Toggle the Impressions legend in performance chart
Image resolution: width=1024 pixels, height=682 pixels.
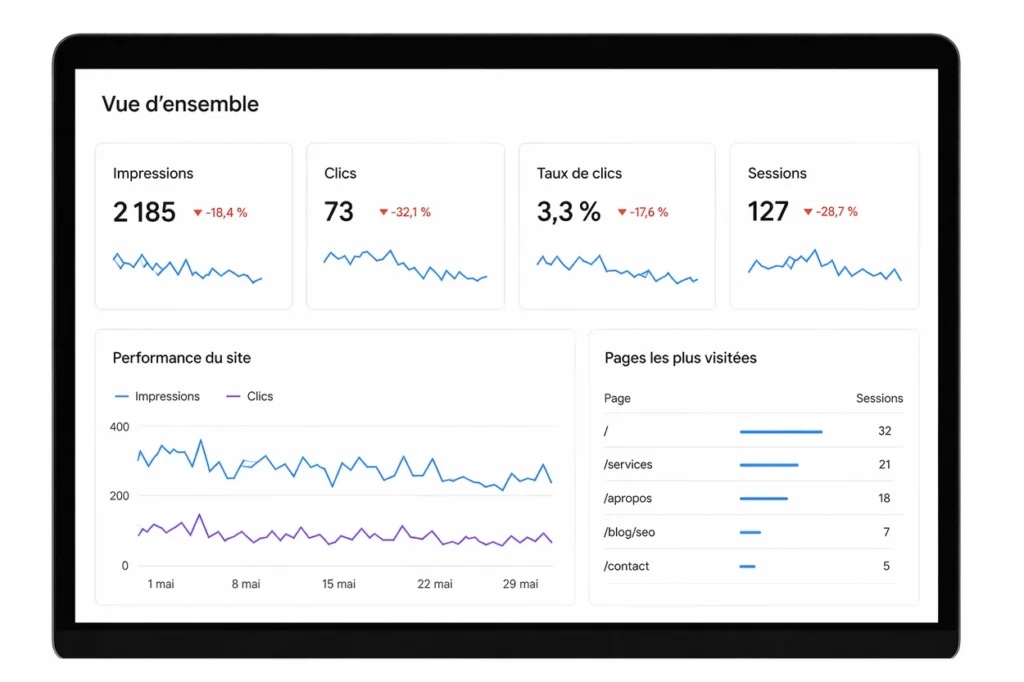tap(157, 397)
